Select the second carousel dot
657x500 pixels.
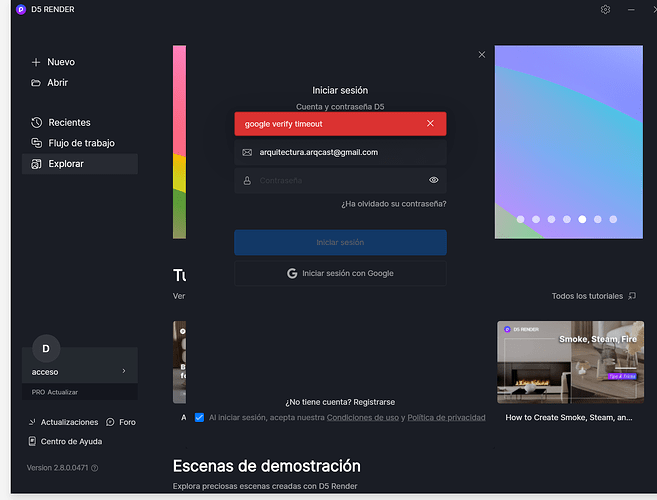pyautogui.click(x=536, y=219)
